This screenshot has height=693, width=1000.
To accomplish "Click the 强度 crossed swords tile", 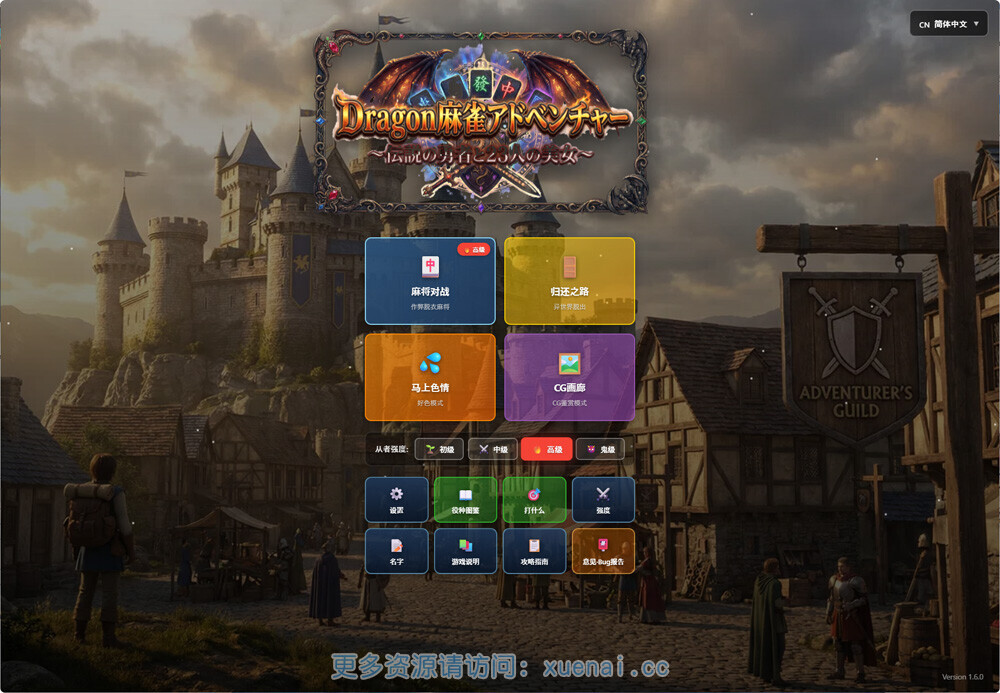I will coord(603,499).
